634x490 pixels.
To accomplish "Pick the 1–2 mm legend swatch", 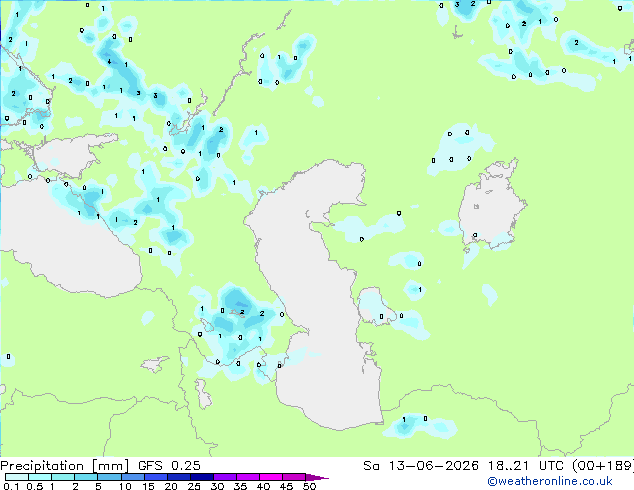I will (63, 477).
